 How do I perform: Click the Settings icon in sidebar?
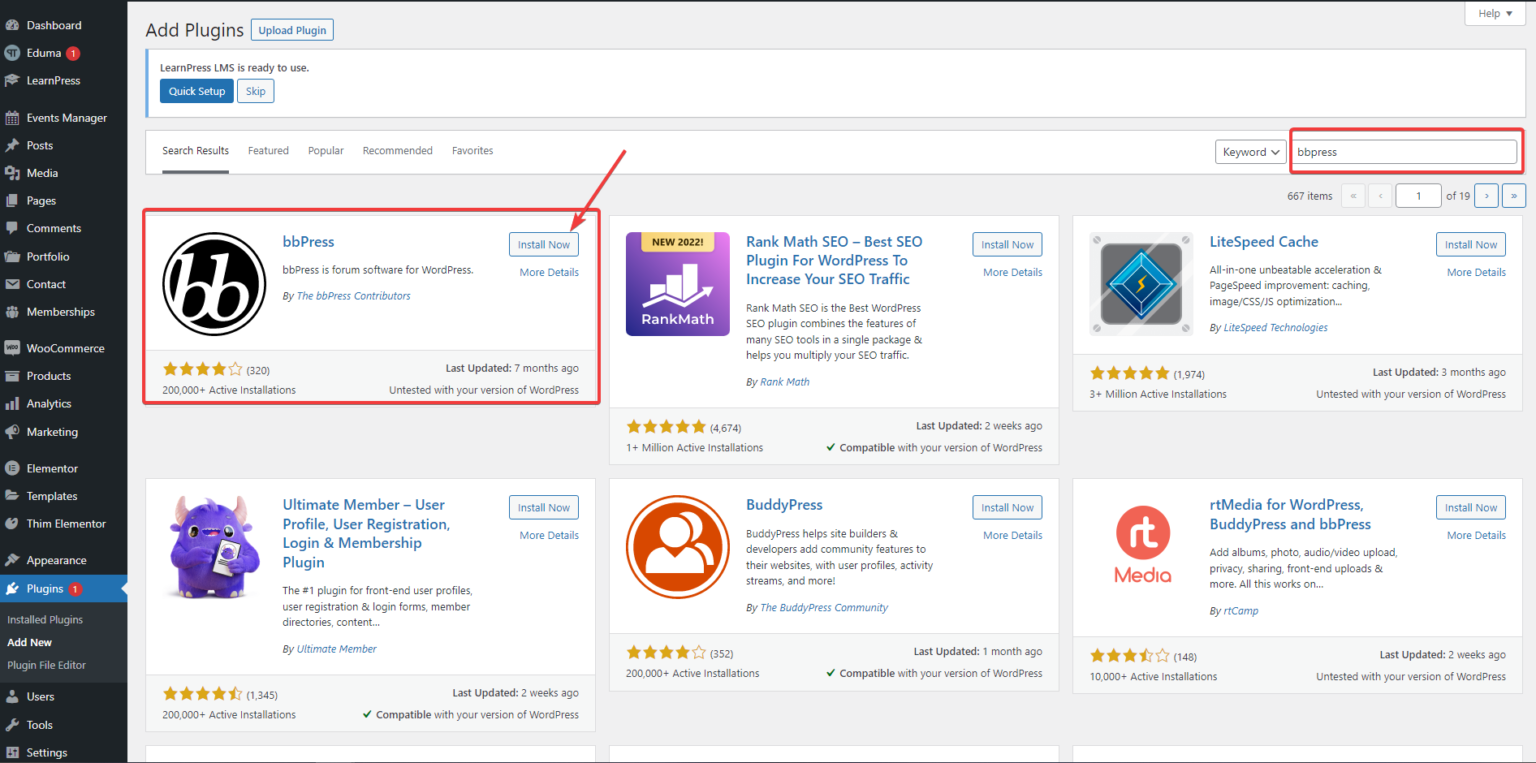click(x=12, y=753)
